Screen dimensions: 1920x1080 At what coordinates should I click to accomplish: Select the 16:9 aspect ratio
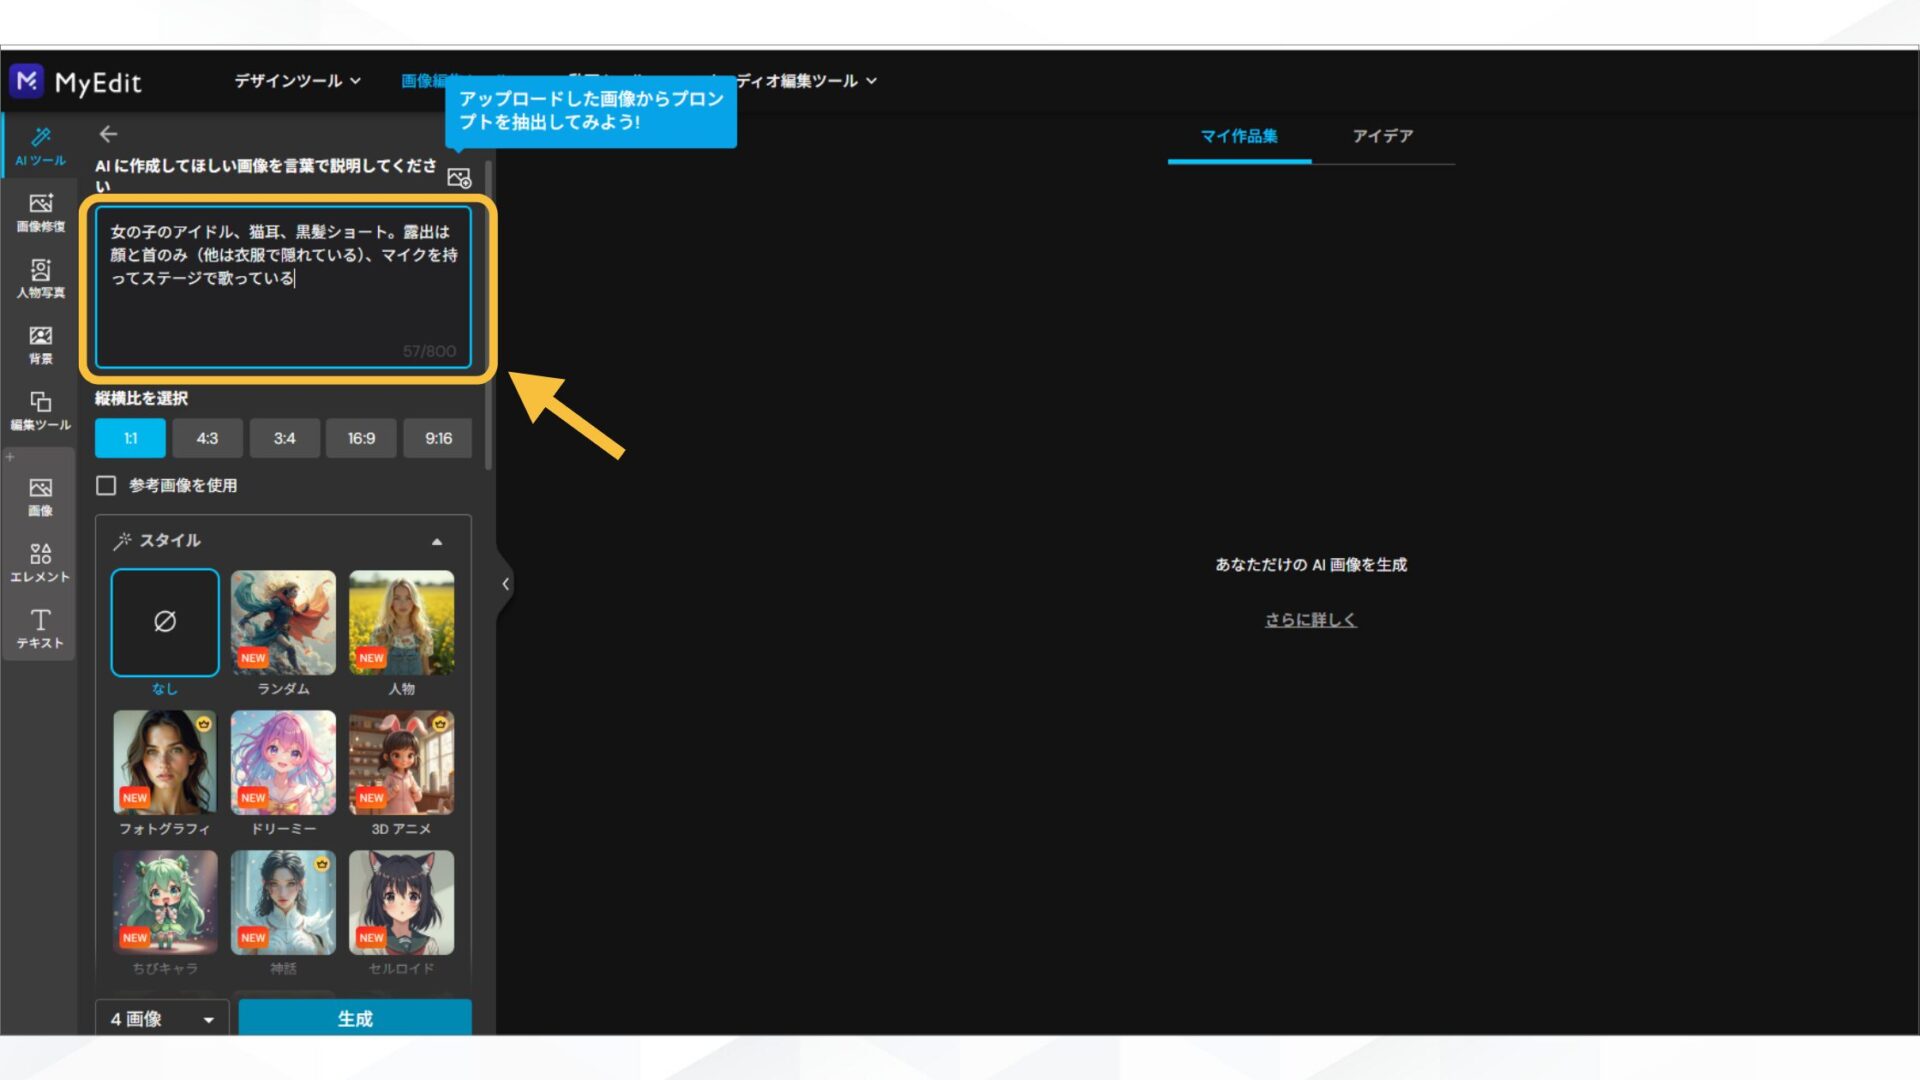click(x=361, y=438)
